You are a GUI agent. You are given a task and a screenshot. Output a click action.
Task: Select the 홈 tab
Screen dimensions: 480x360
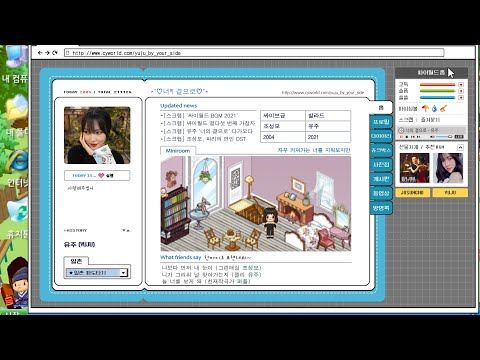tap(381, 108)
